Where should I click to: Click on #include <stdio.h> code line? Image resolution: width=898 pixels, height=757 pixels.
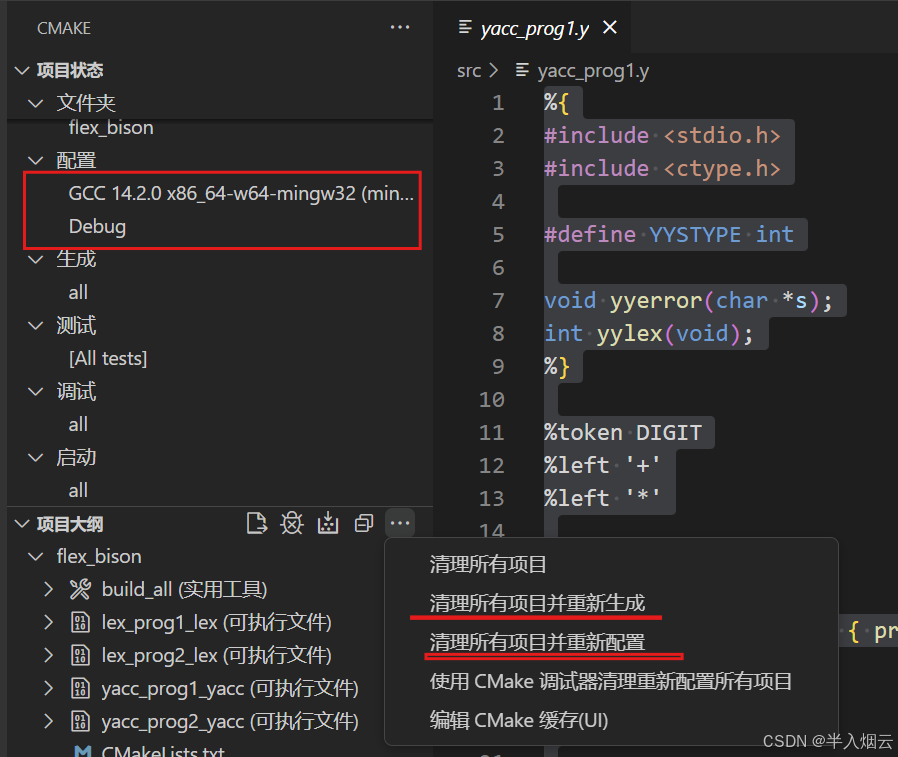pyautogui.click(x=663, y=136)
